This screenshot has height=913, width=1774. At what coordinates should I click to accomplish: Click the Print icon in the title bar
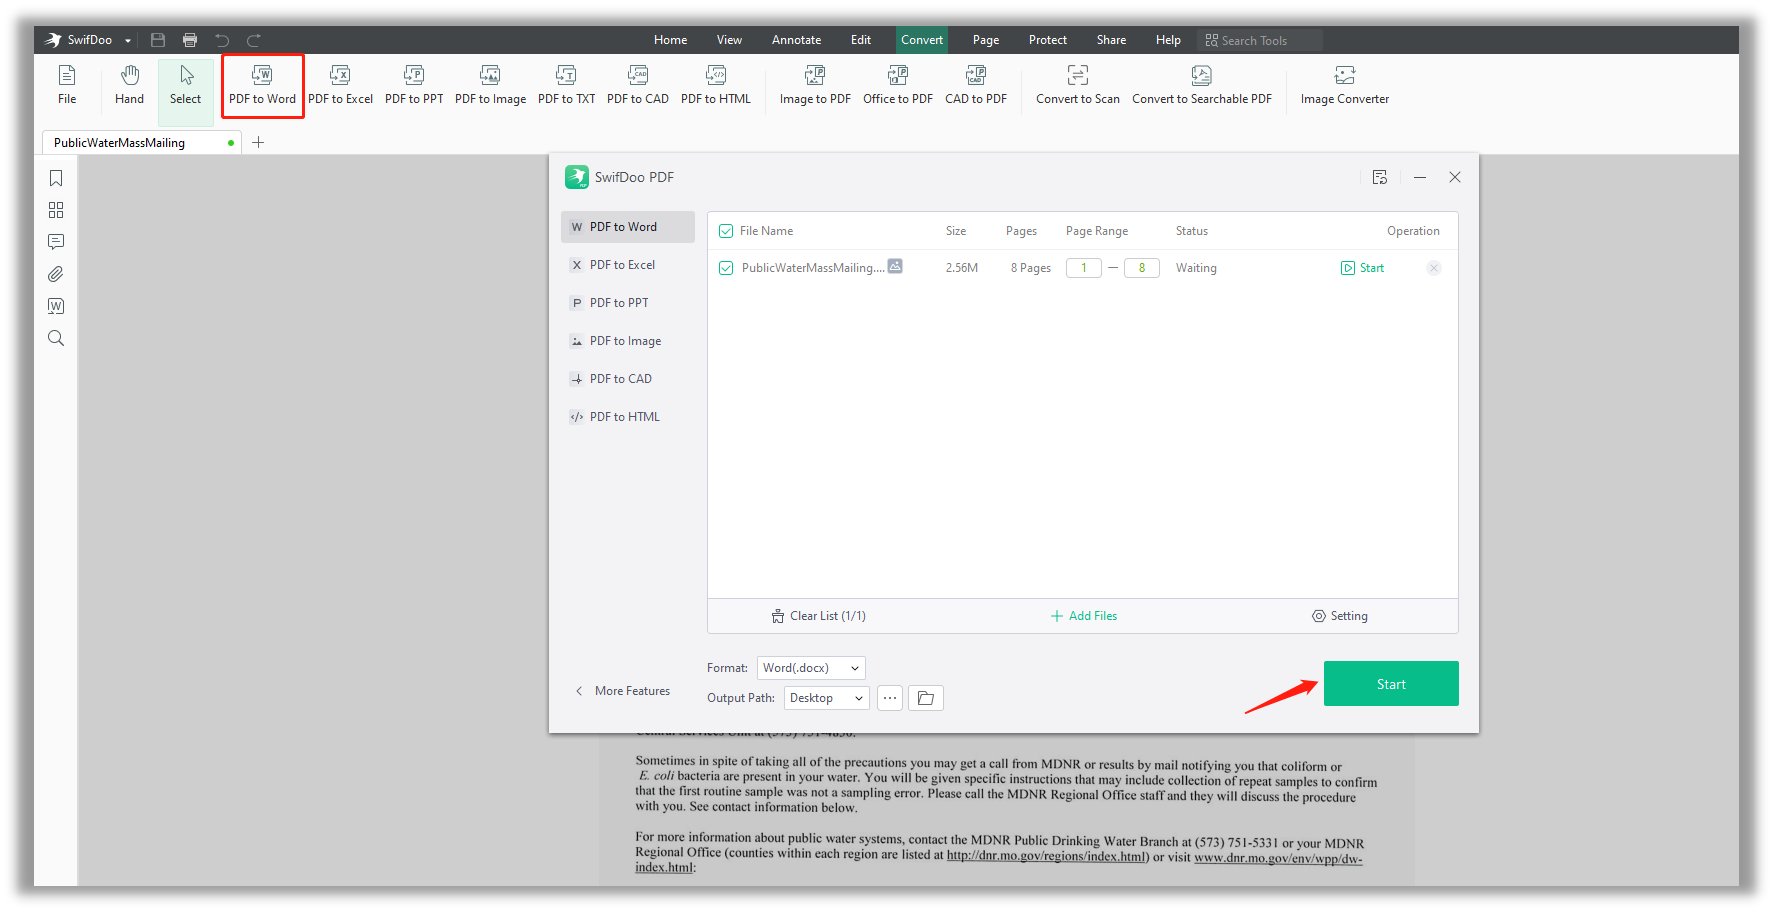tap(190, 40)
